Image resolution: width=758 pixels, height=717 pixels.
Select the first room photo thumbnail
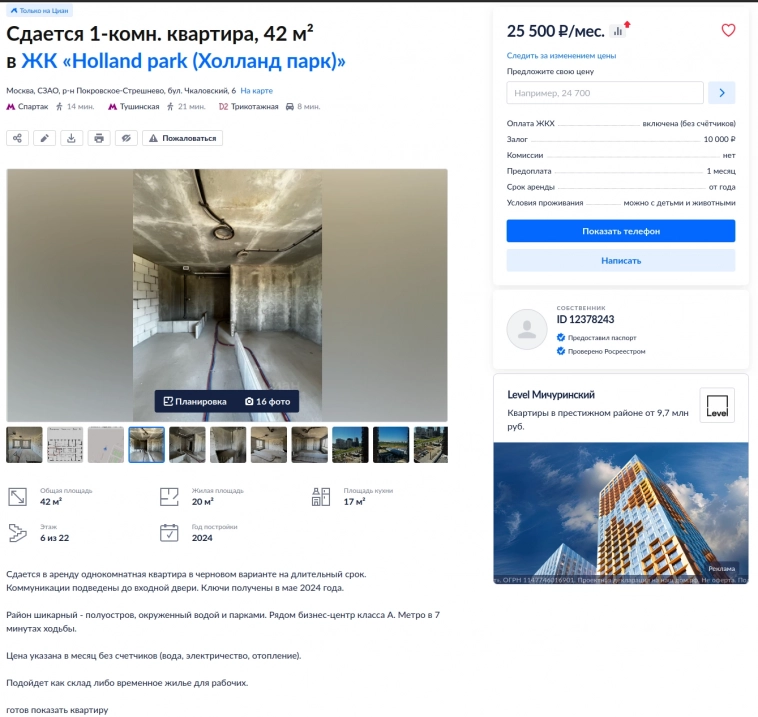click(24, 445)
